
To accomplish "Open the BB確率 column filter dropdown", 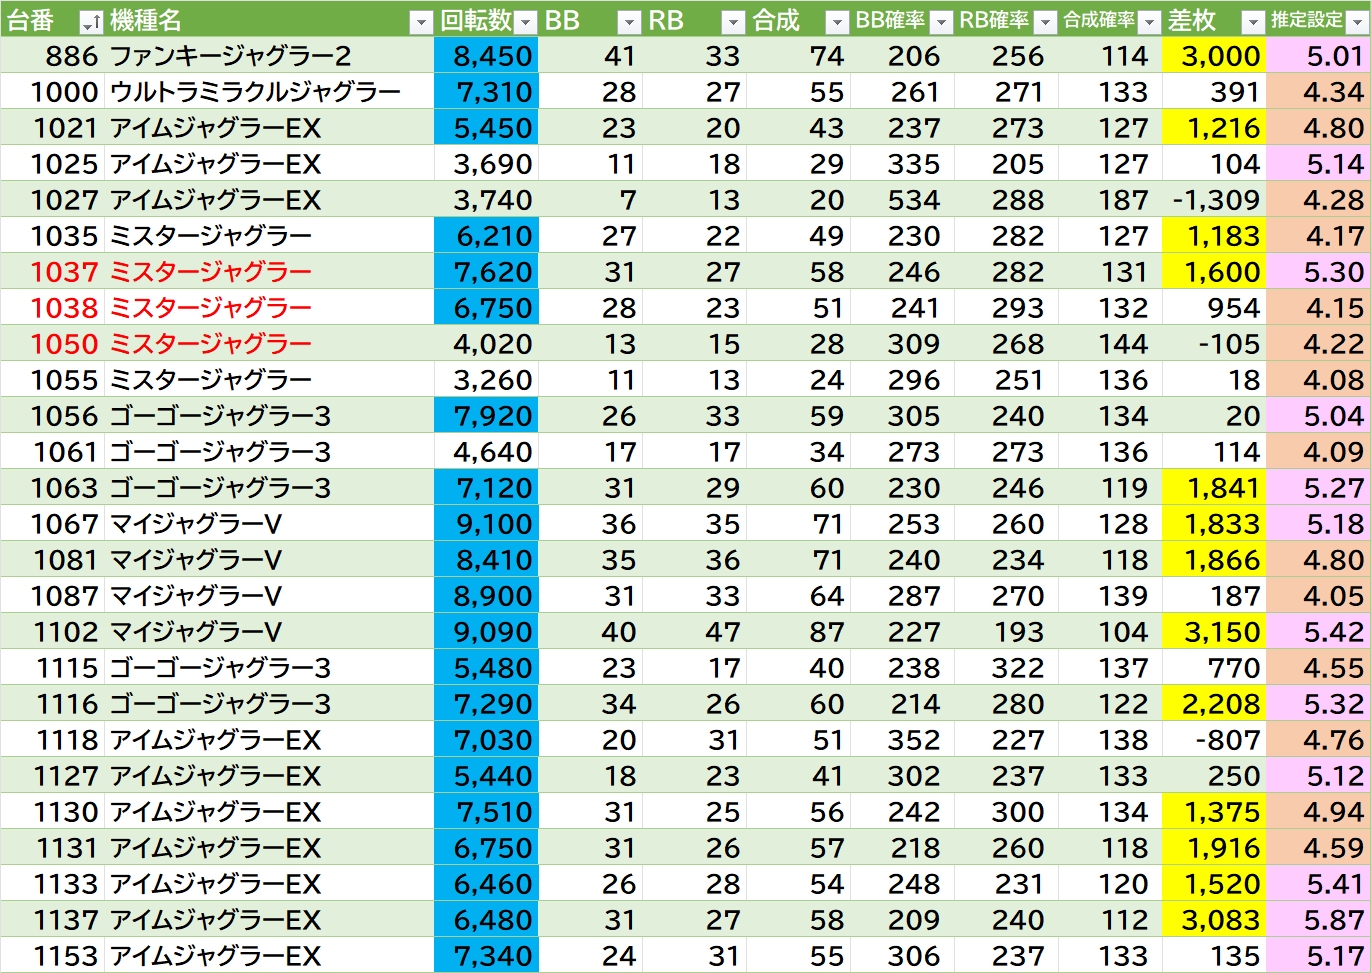I will [941, 22].
